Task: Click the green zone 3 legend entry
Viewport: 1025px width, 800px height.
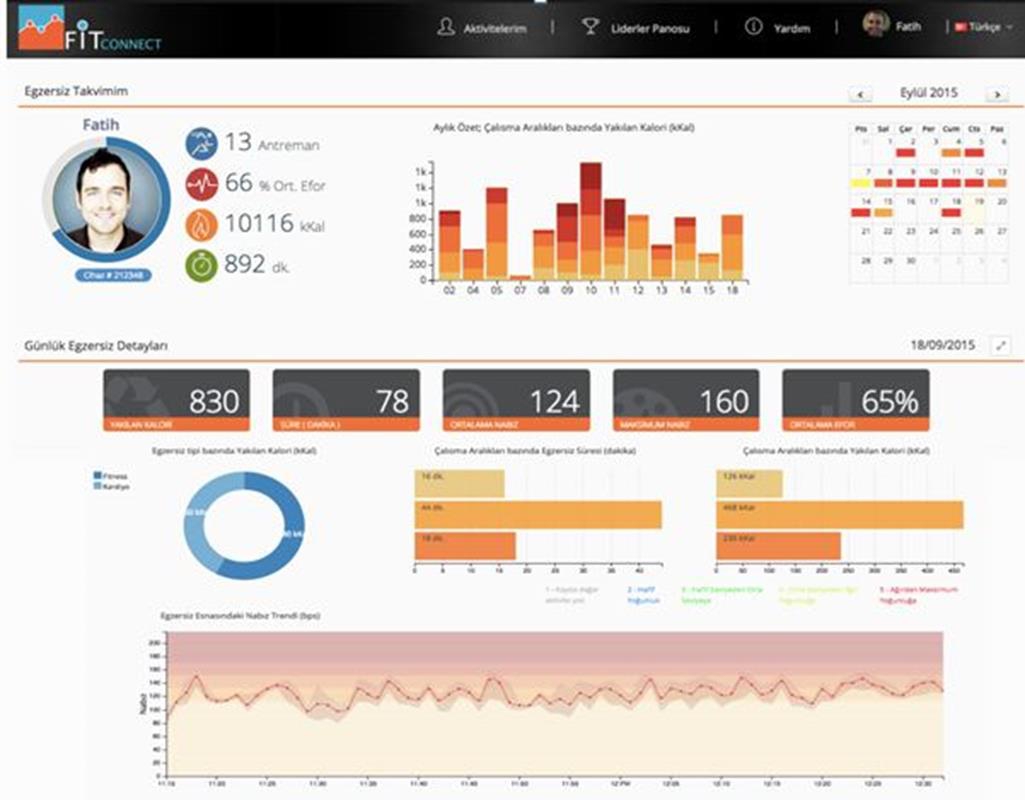Action: tap(722, 595)
